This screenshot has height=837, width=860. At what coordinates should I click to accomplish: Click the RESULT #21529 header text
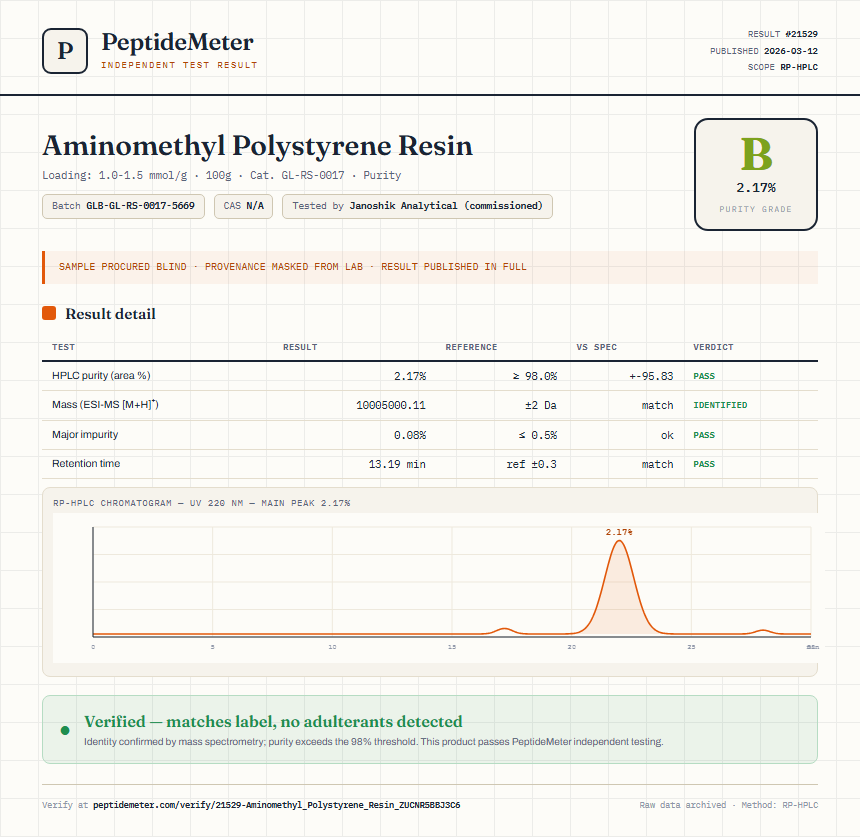[x=783, y=34]
